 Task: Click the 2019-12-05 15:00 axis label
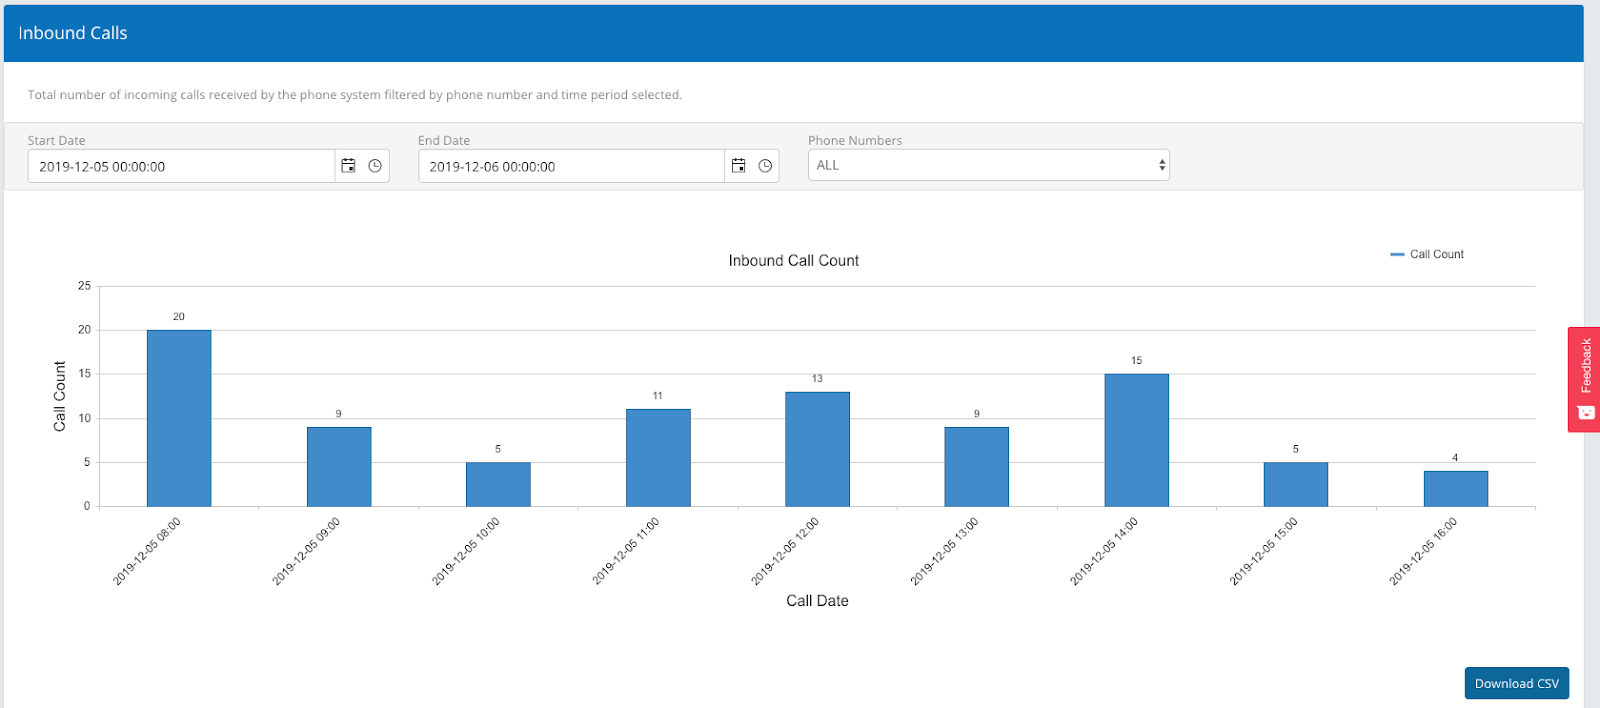[1264, 551]
